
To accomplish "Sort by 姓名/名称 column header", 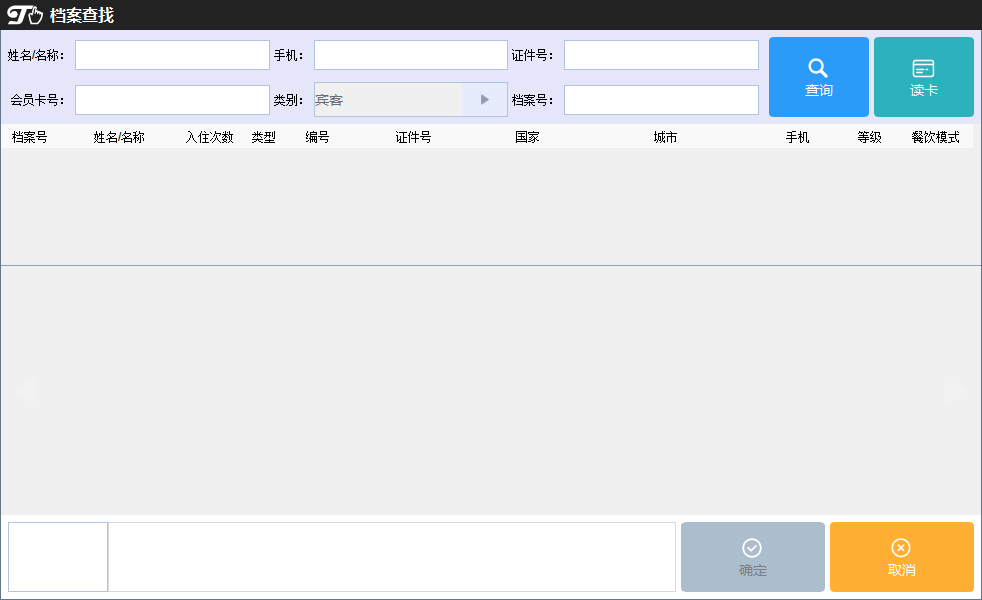I will pyautogui.click(x=119, y=137).
